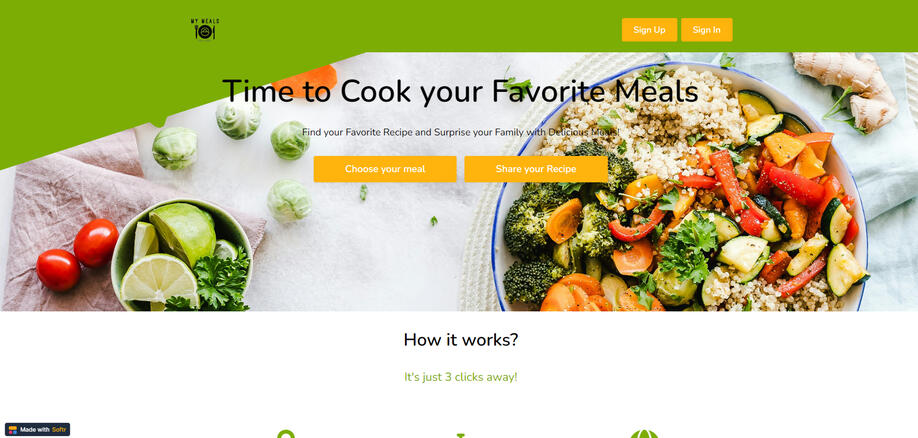918x438 pixels.
Task: Click the cherry tomatoes in hero image
Action: [77, 254]
